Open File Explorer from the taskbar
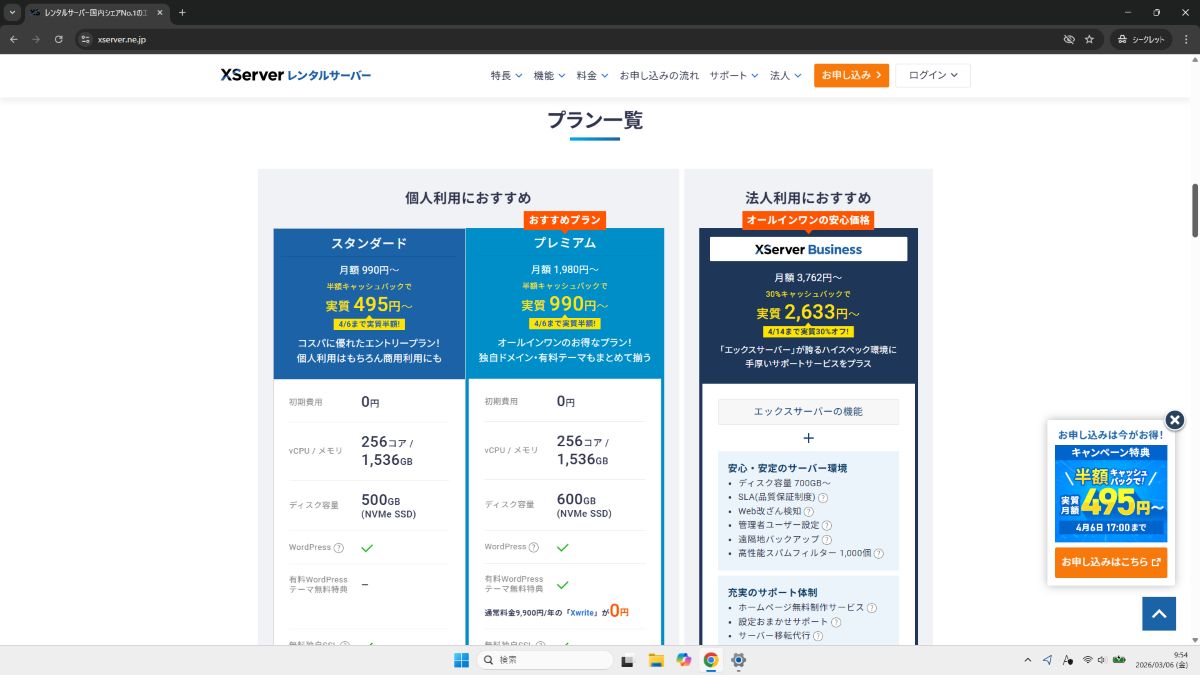1200x675 pixels. tap(656, 660)
